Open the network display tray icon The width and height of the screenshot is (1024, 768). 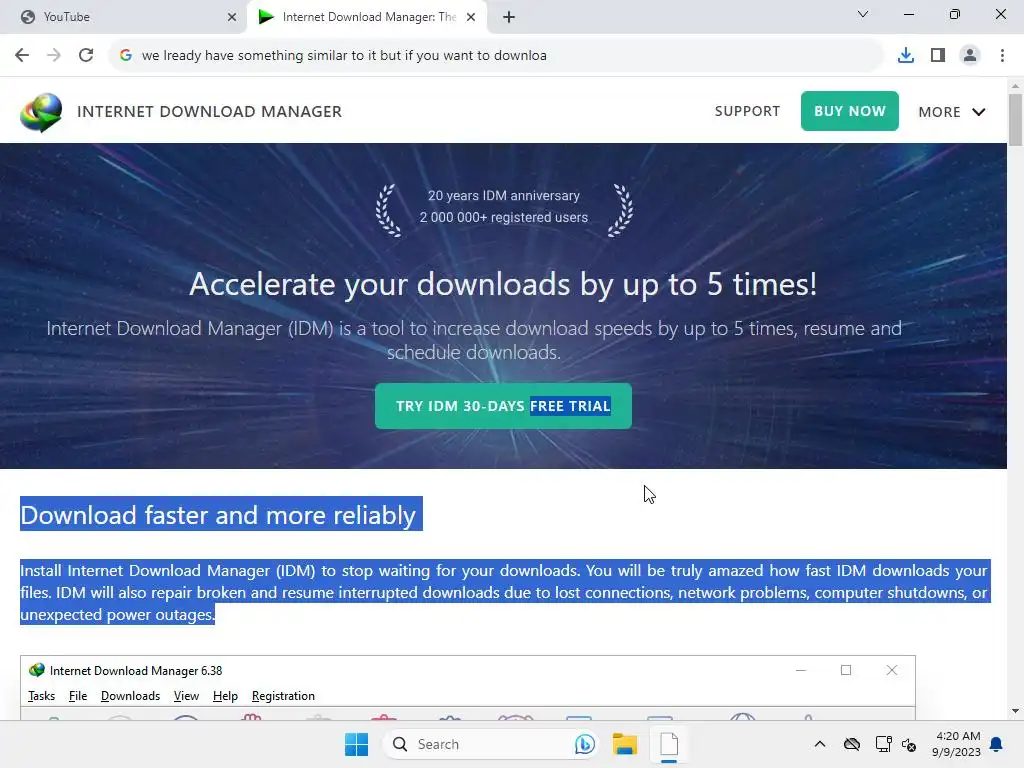[x=883, y=744]
